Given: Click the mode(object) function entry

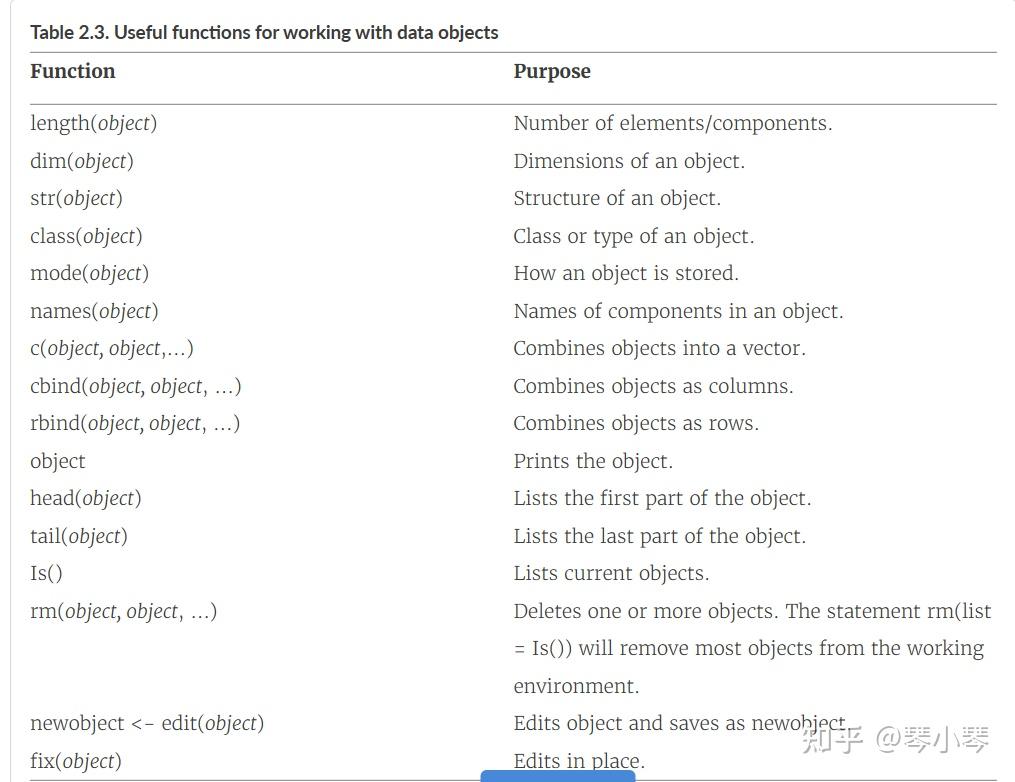Looking at the screenshot, I should click(89, 273).
